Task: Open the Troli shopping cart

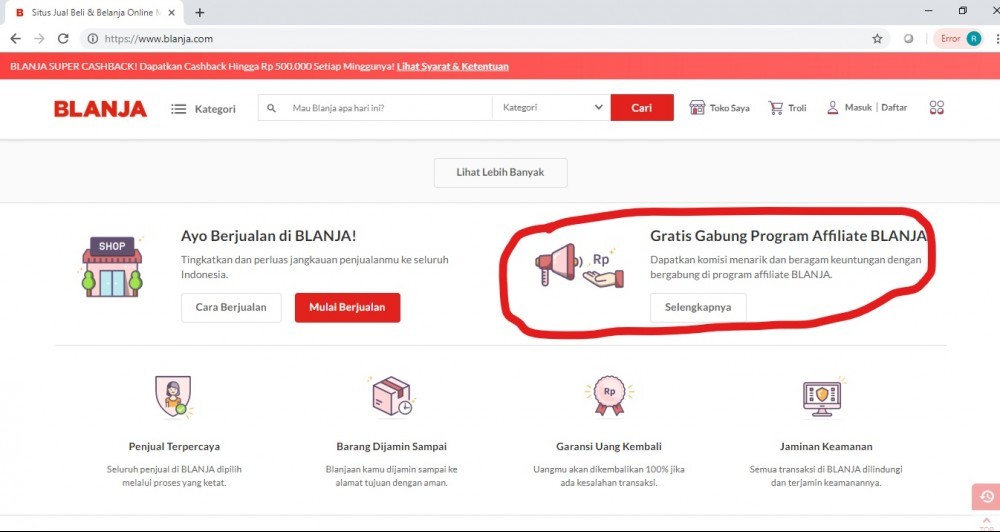Action: click(787, 108)
